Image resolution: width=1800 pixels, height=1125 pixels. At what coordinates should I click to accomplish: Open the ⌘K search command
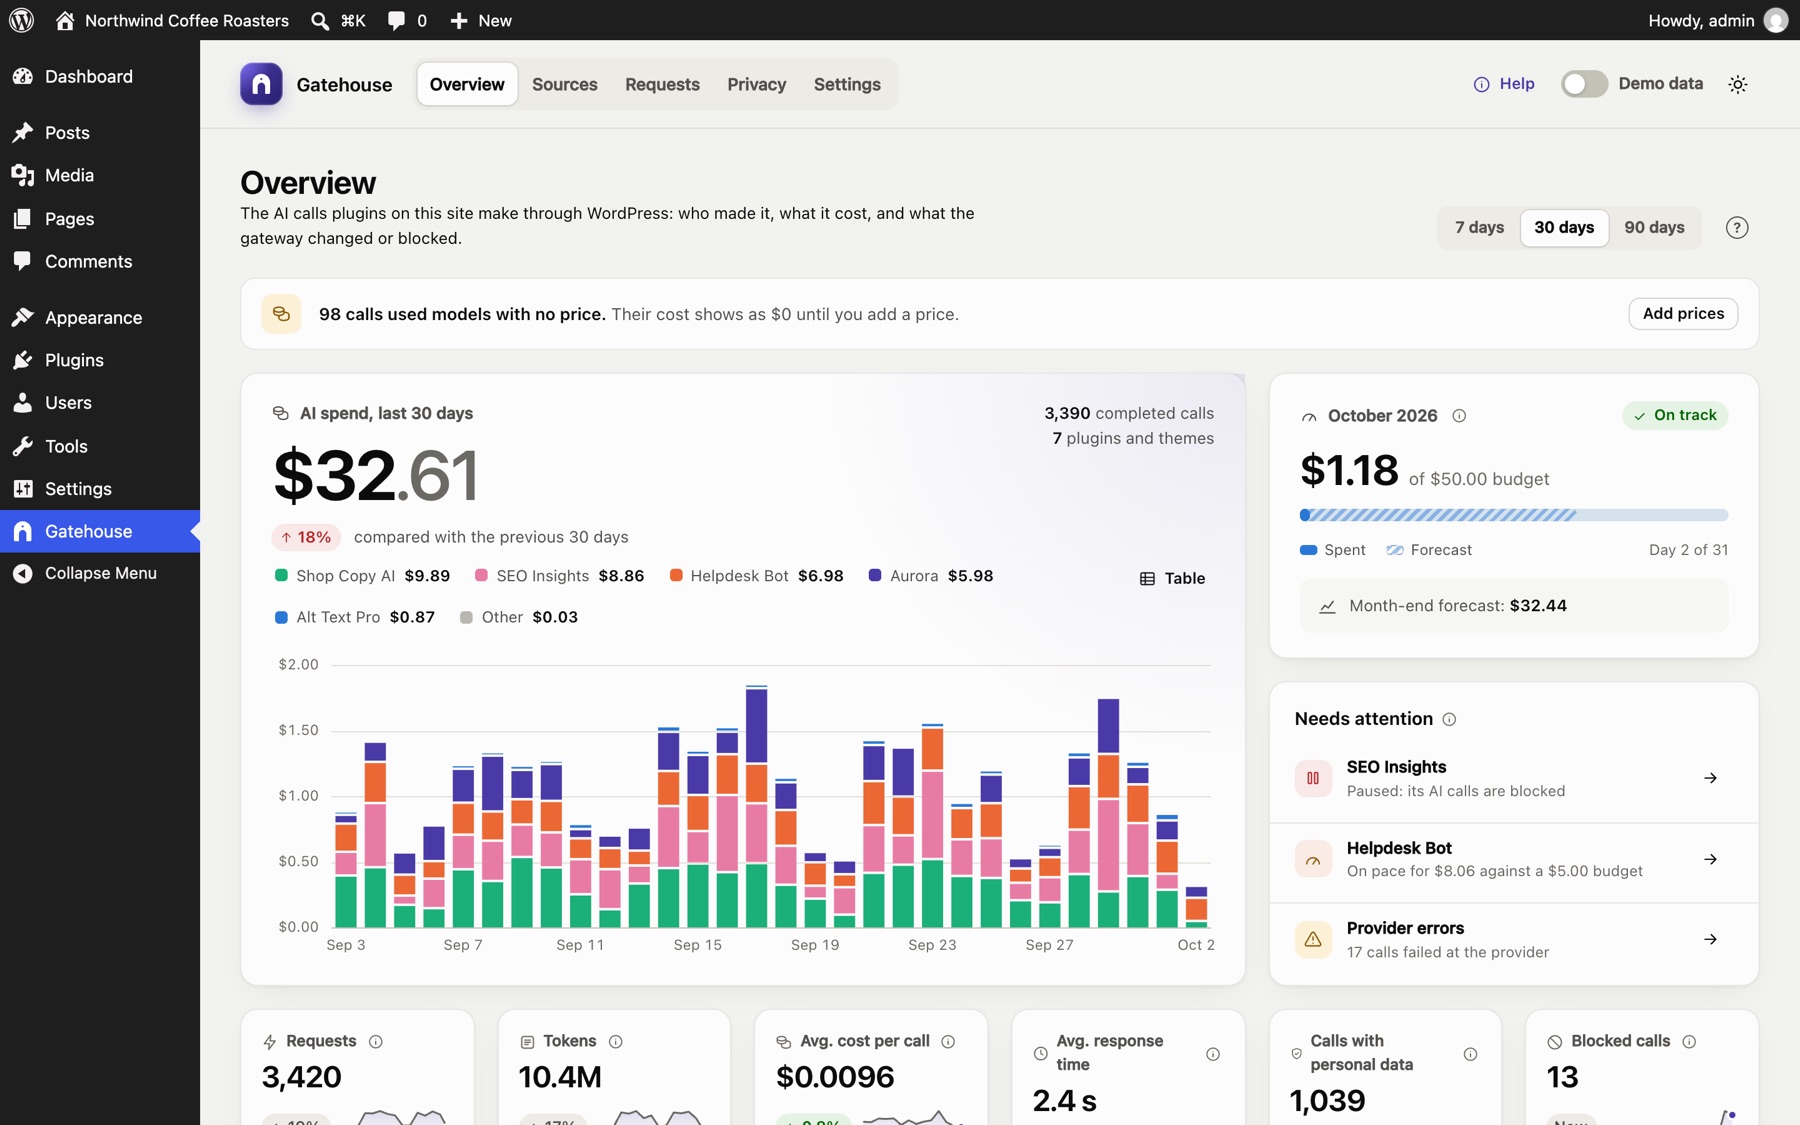(338, 20)
